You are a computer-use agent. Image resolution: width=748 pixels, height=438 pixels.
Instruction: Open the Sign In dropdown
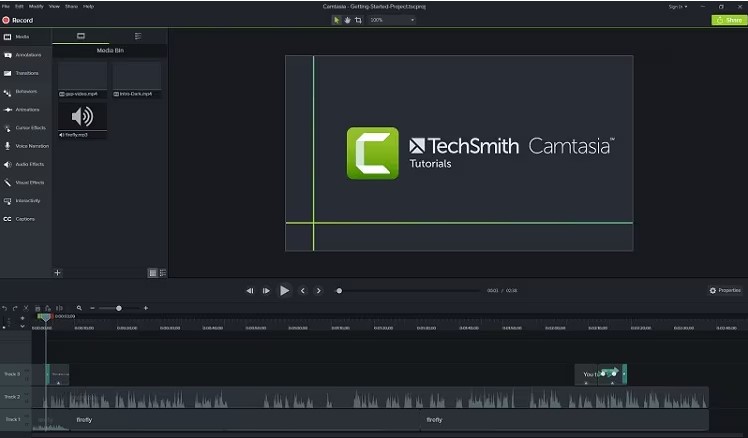point(677,7)
